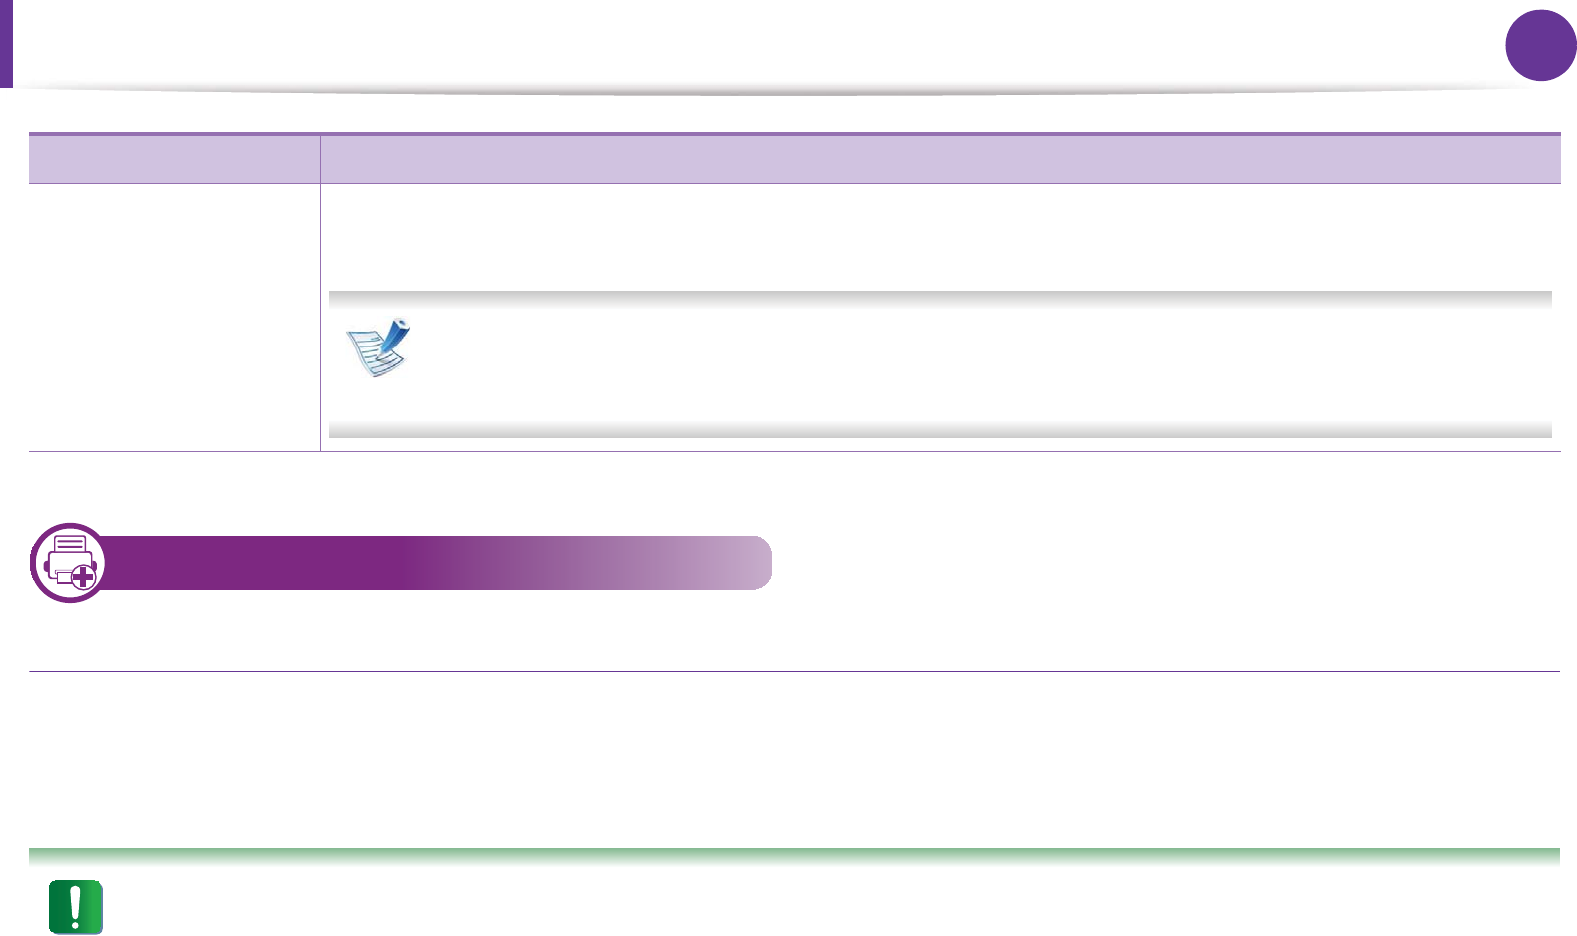Viewport: 1577px width, 936px height.
Task: Click the green caution bar above exclamation icon
Action: pyautogui.click(x=794, y=855)
